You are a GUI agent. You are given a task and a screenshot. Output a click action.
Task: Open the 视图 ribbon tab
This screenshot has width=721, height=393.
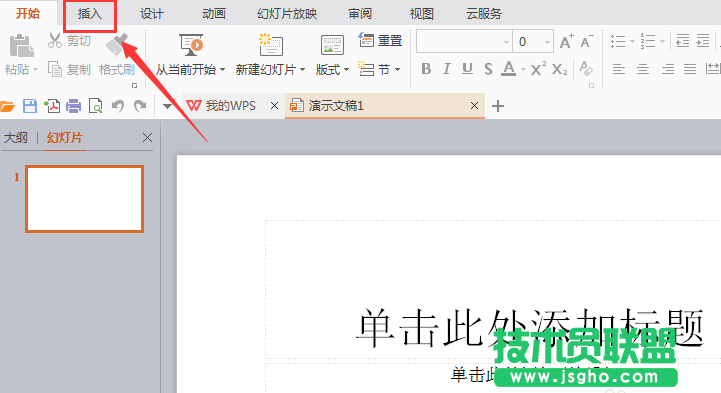click(x=422, y=14)
